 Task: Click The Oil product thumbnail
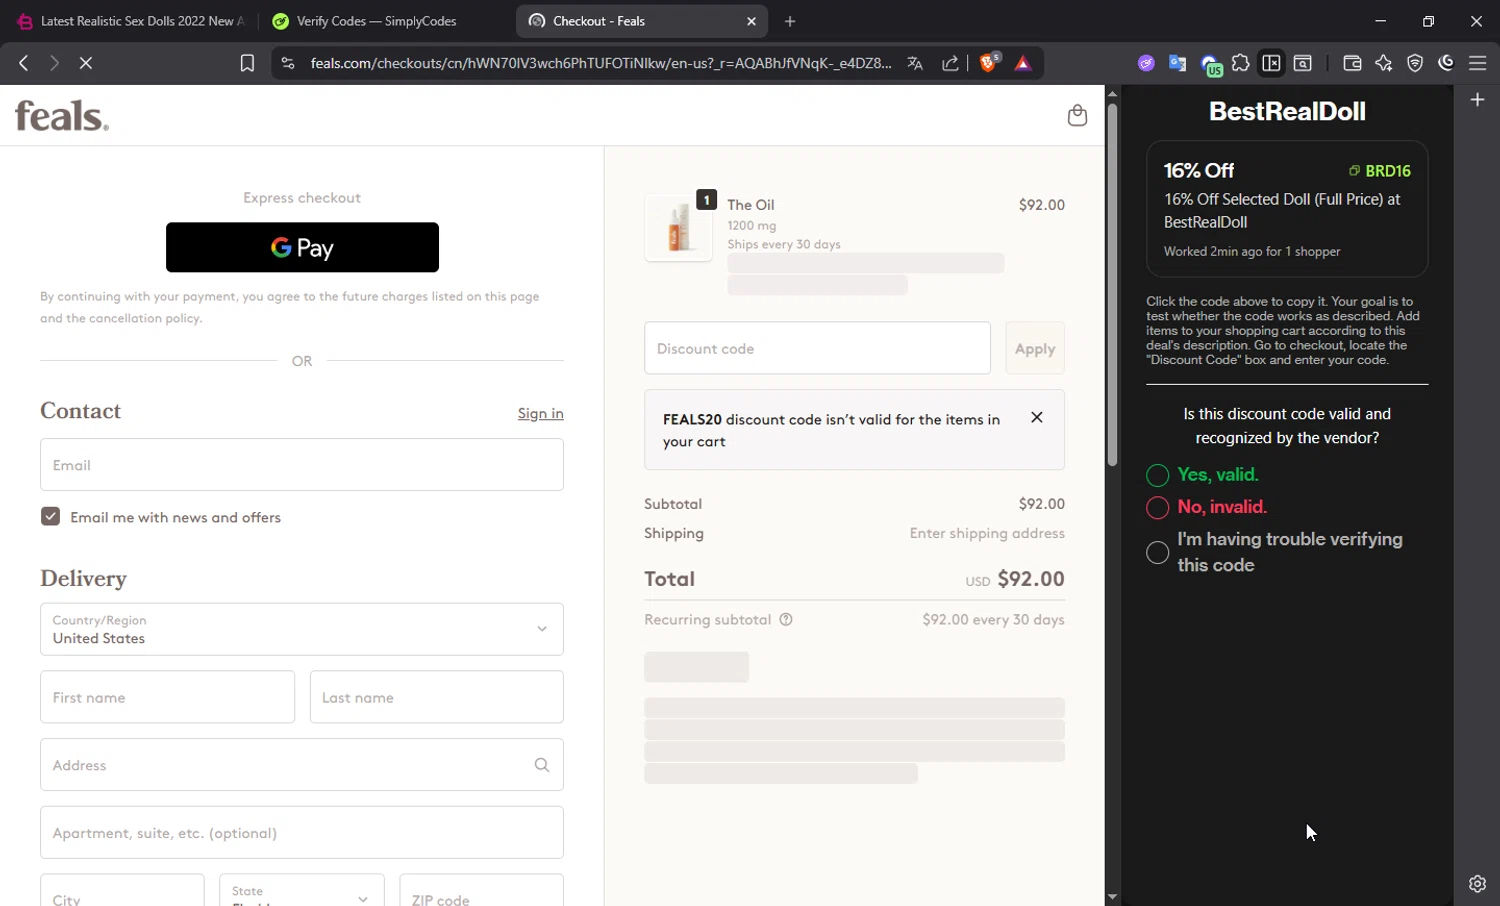click(679, 227)
